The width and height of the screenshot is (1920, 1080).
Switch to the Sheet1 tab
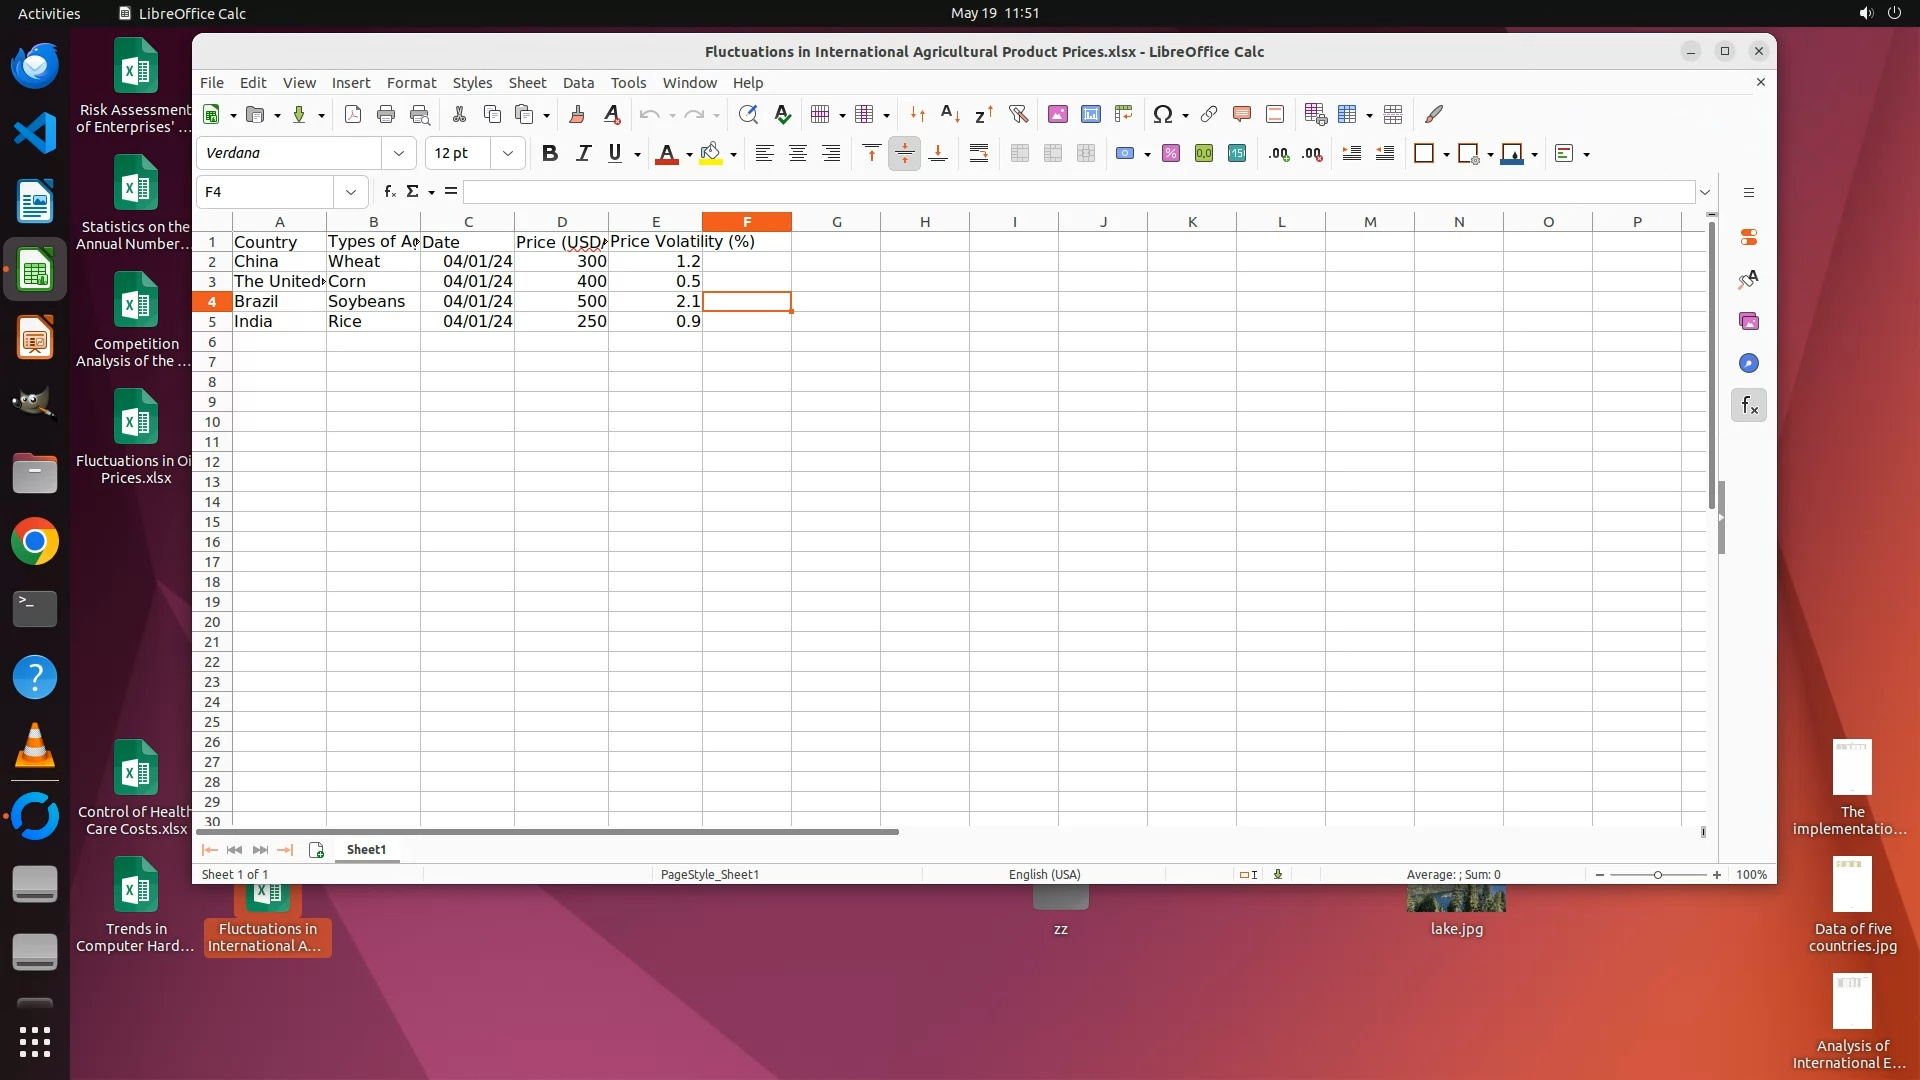tap(366, 849)
